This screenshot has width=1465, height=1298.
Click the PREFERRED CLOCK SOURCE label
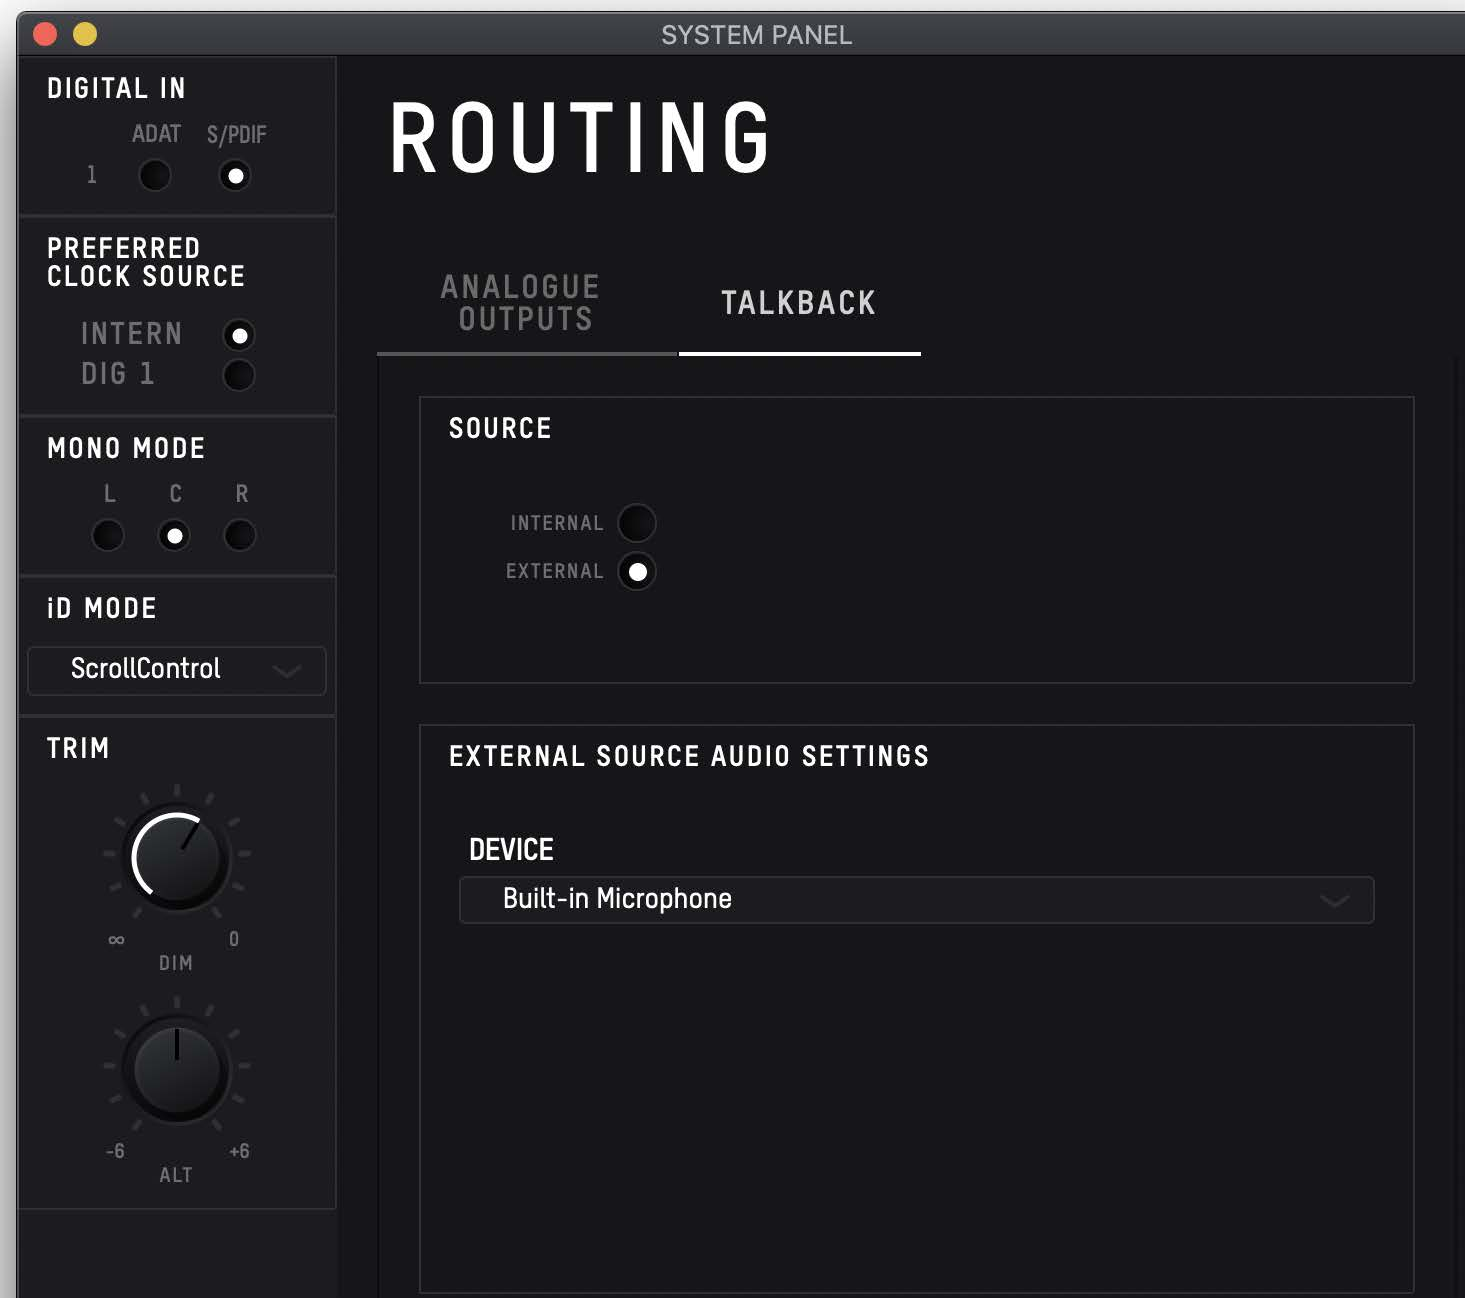pyautogui.click(x=146, y=262)
